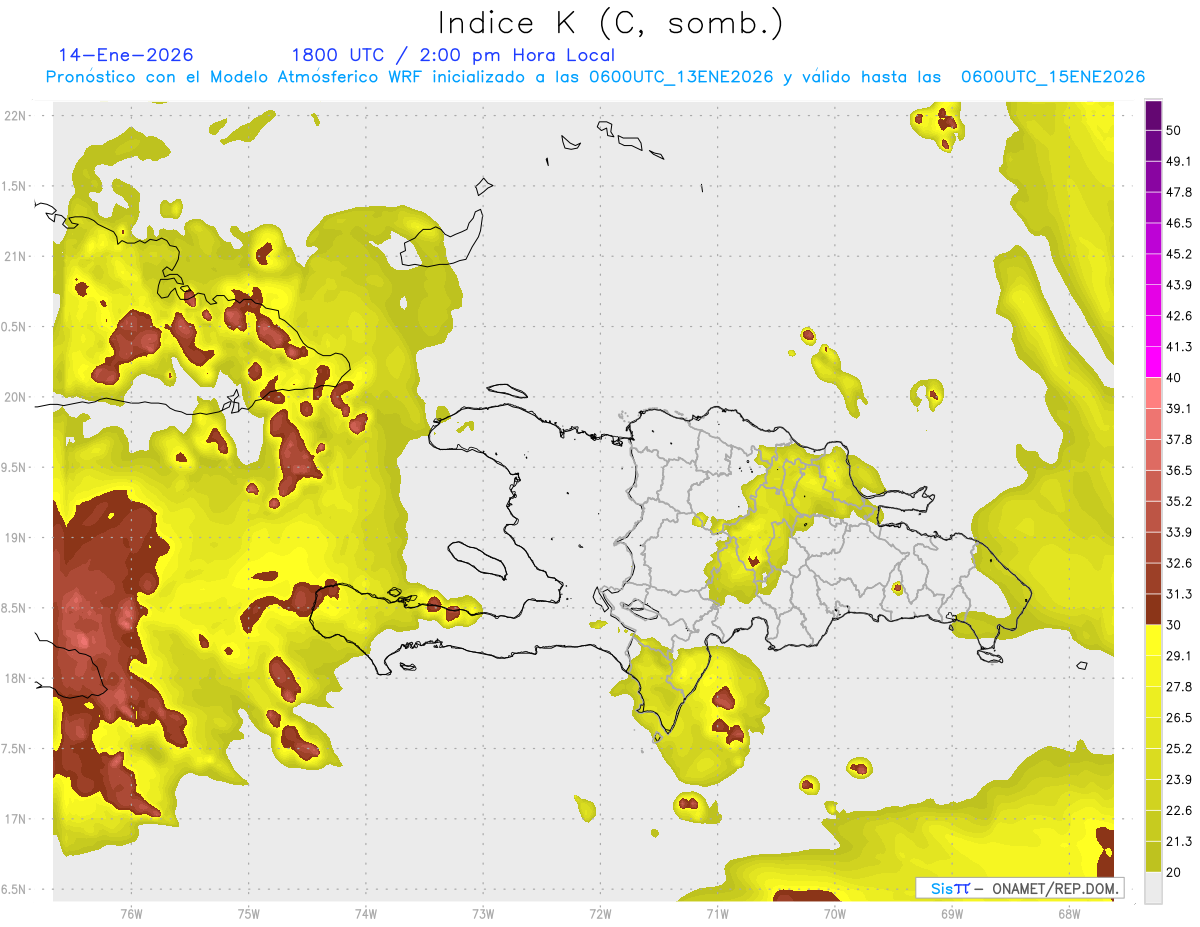Image resolution: width=1200 pixels, height=927 pixels.
Task: Click the latitude axis label "19N"
Action: (x=15, y=538)
